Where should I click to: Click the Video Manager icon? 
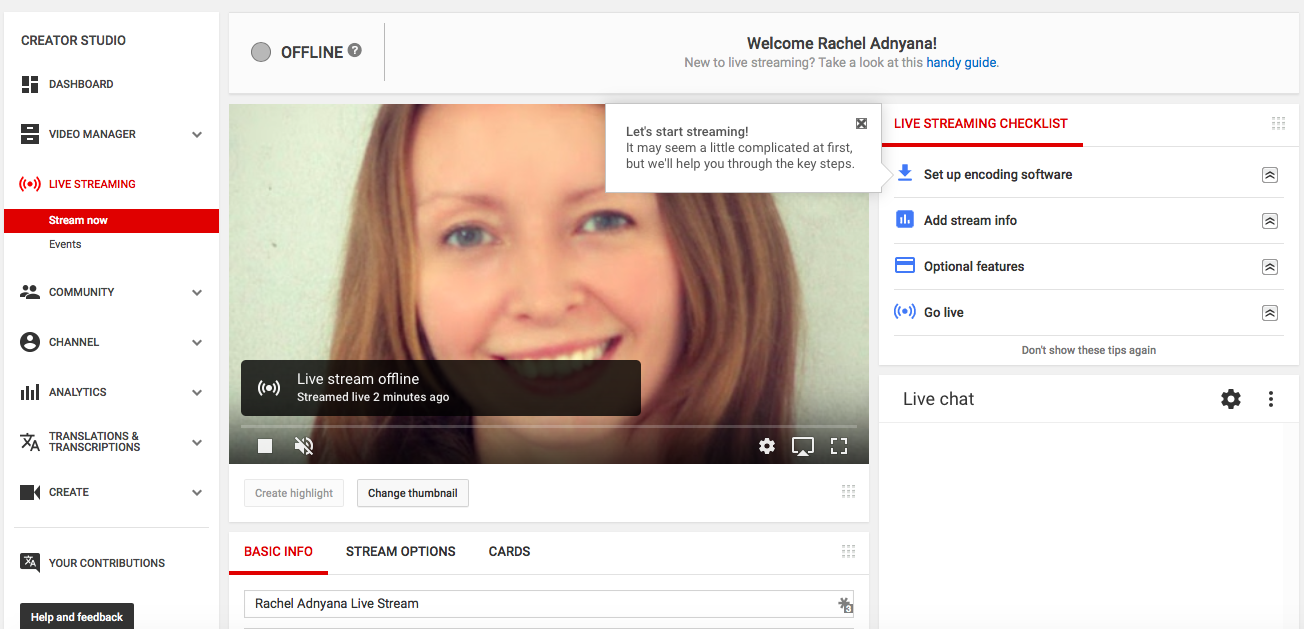click(x=30, y=134)
